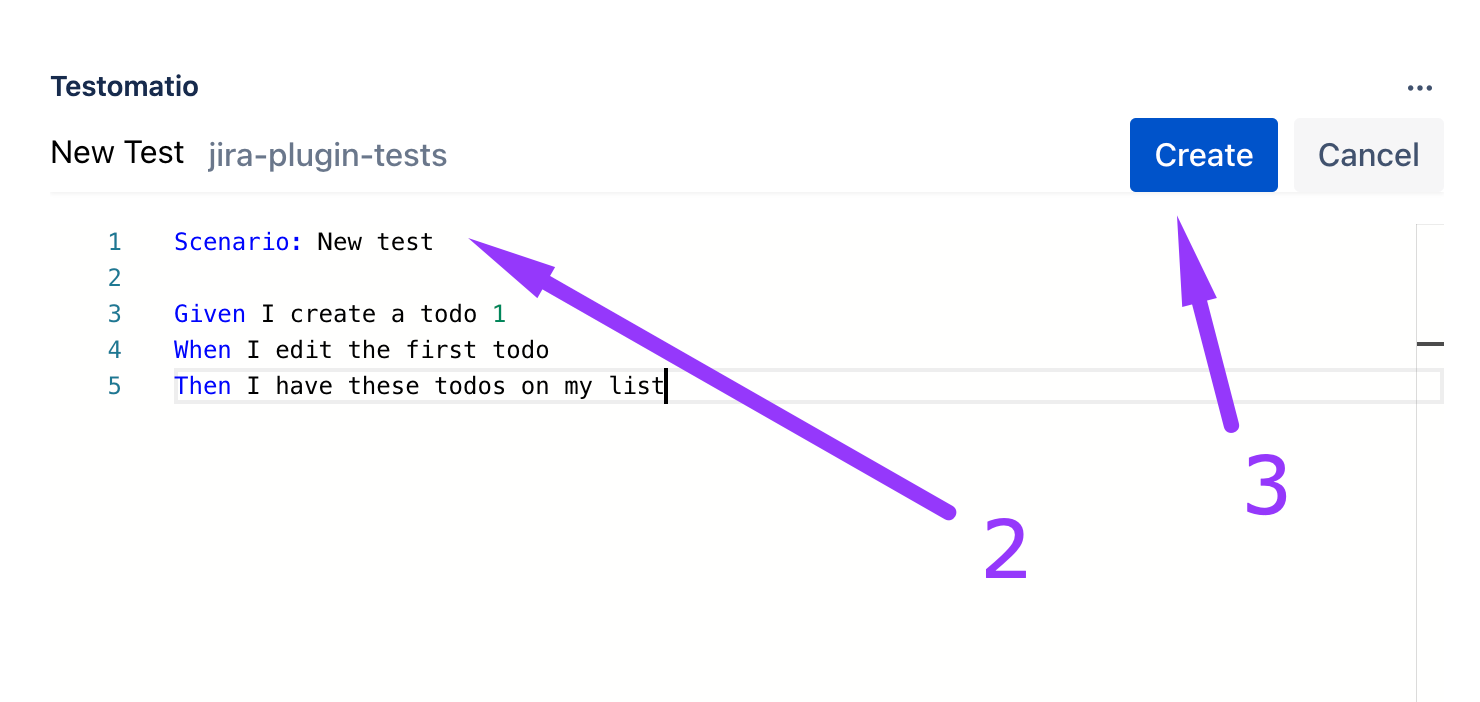Cancel the new test creation

click(1368, 155)
